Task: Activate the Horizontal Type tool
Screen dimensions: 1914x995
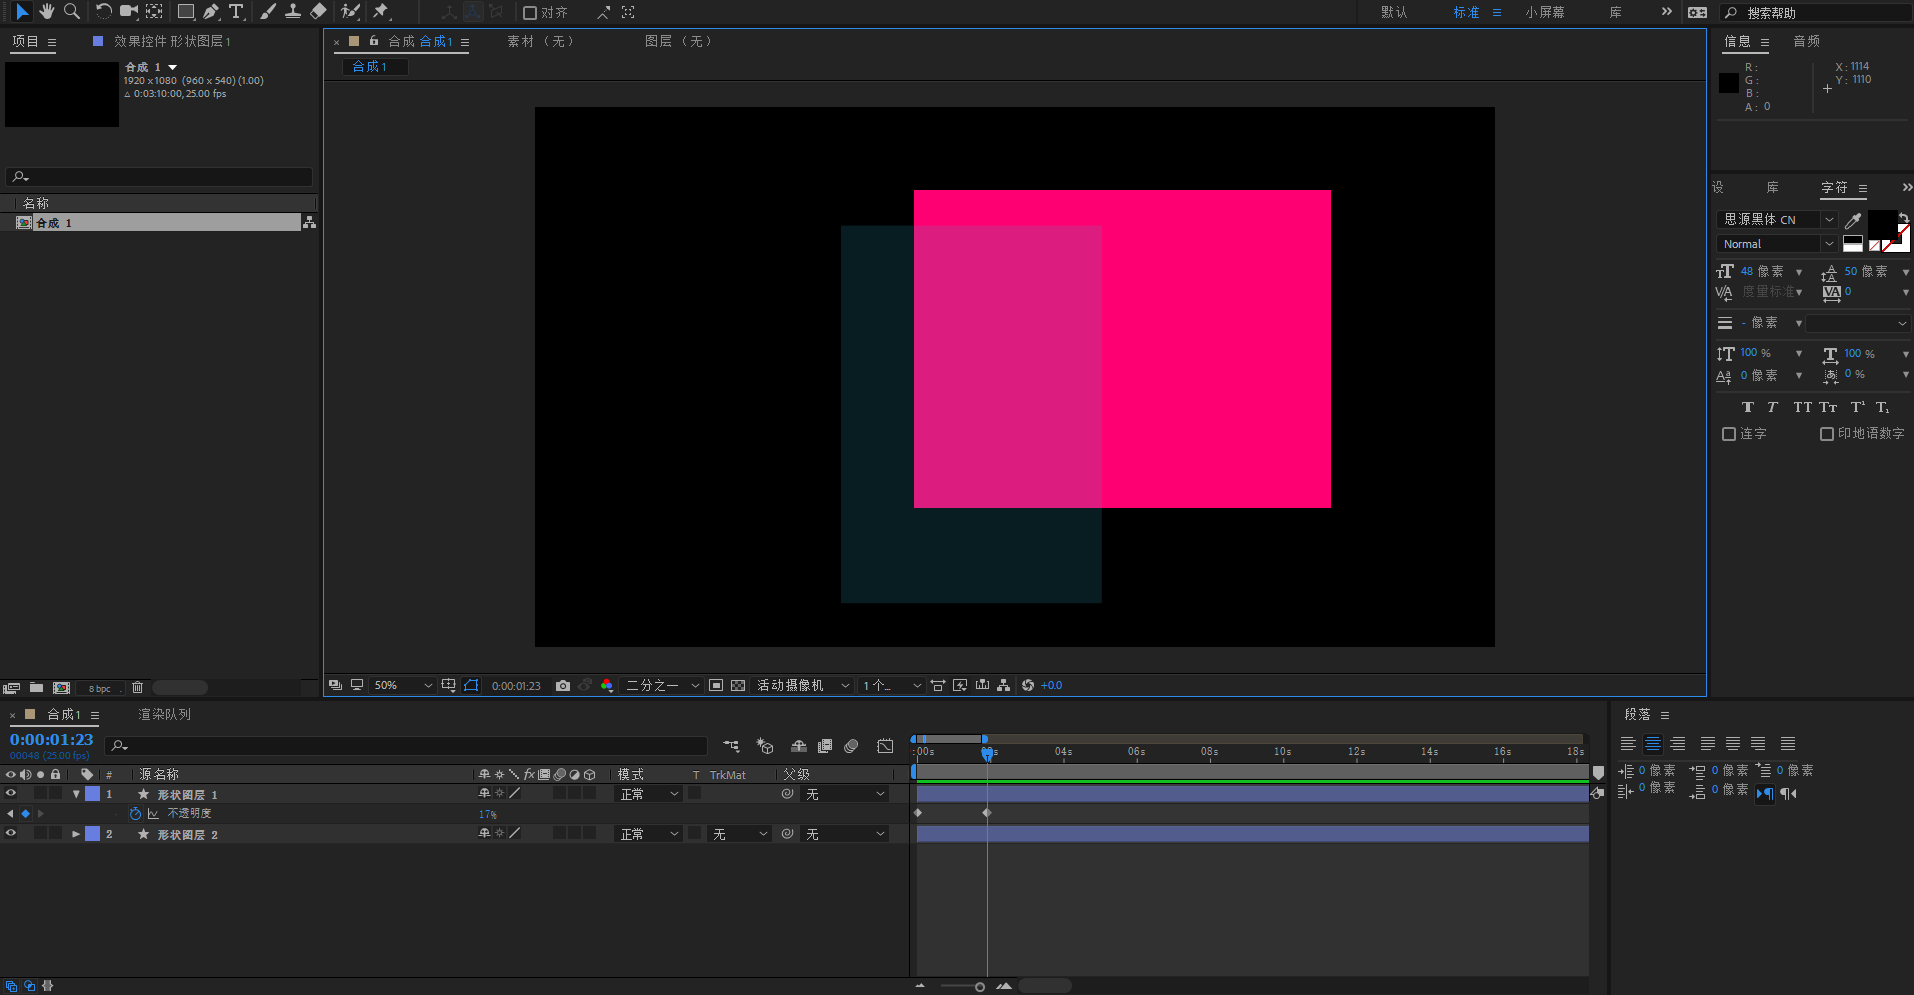Action: [236, 12]
